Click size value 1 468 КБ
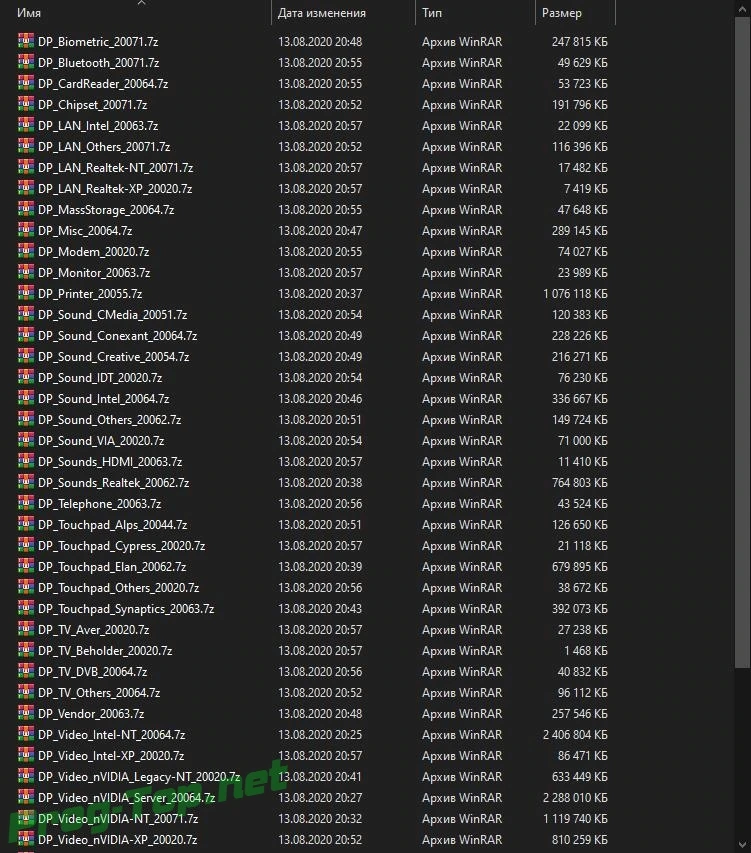Image resolution: width=751 pixels, height=853 pixels. coord(586,651)
